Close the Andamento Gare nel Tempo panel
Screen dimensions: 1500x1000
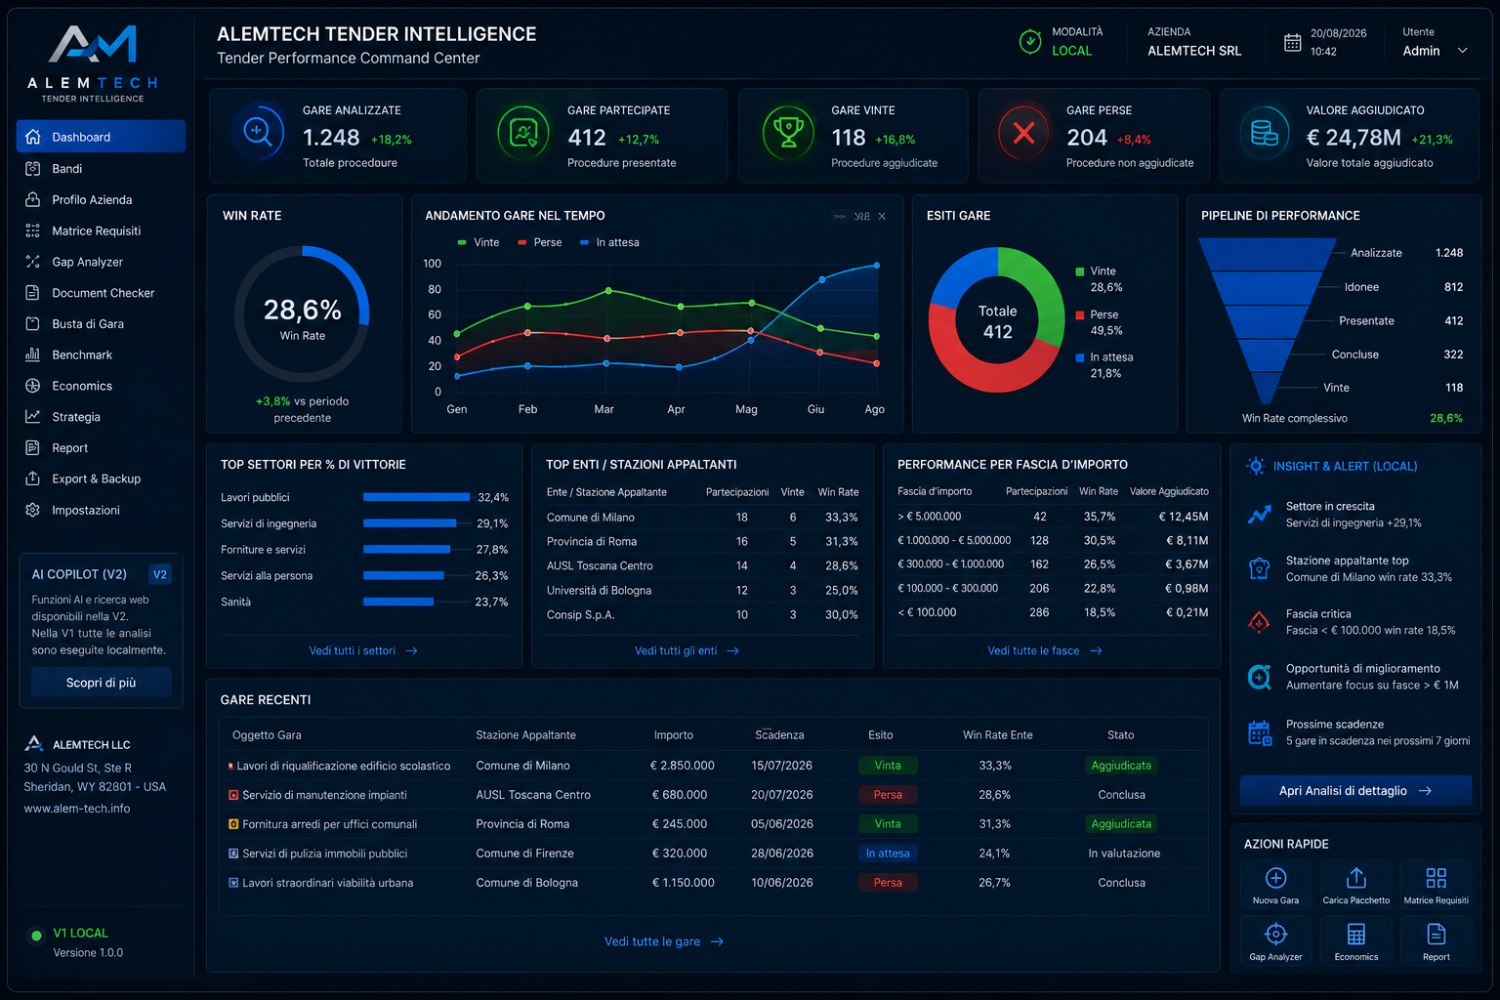point(882,216)
